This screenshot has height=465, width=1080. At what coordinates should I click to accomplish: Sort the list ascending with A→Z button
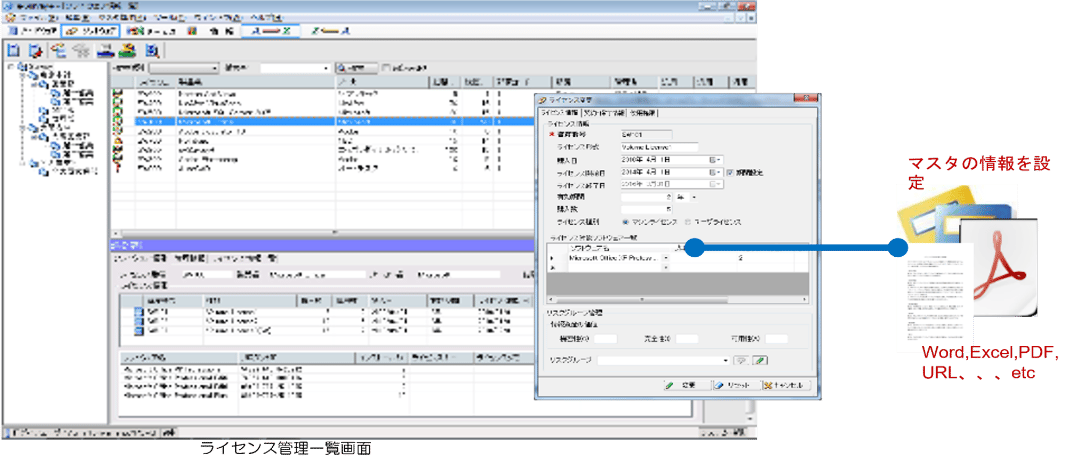[270, 31]
